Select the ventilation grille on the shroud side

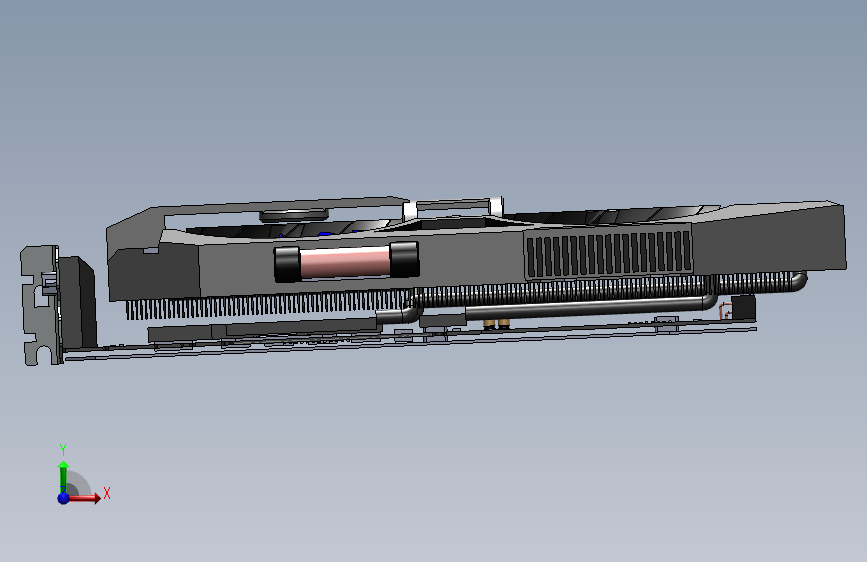pyautogui.click(x=609, y=254)
